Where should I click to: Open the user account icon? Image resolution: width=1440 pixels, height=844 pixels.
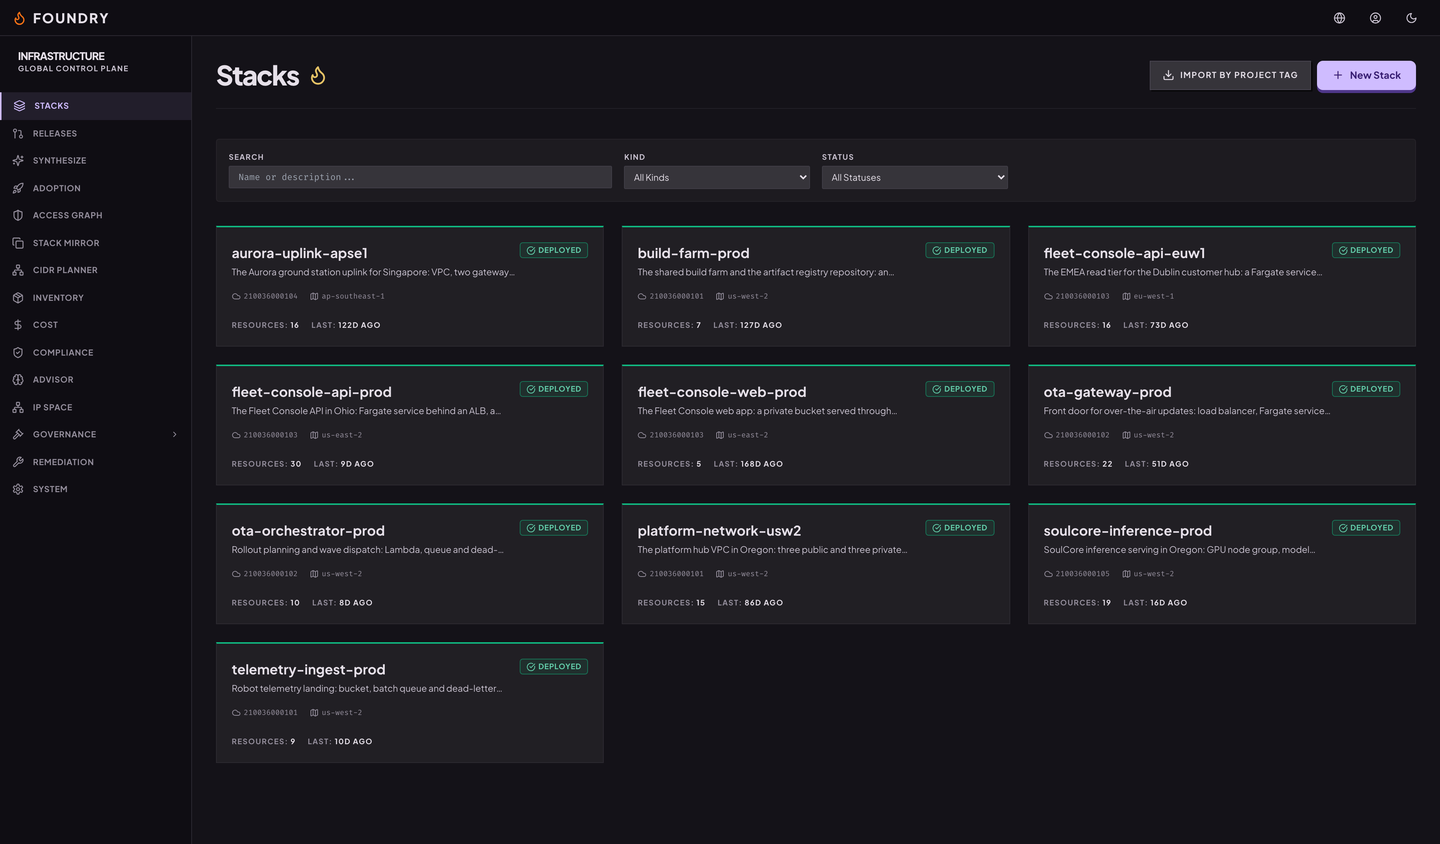tap(1375, 18)
